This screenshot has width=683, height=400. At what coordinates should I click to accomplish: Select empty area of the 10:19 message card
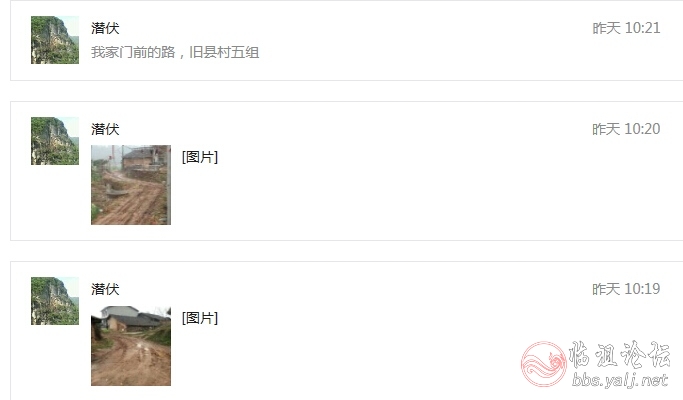click(348, 349)
